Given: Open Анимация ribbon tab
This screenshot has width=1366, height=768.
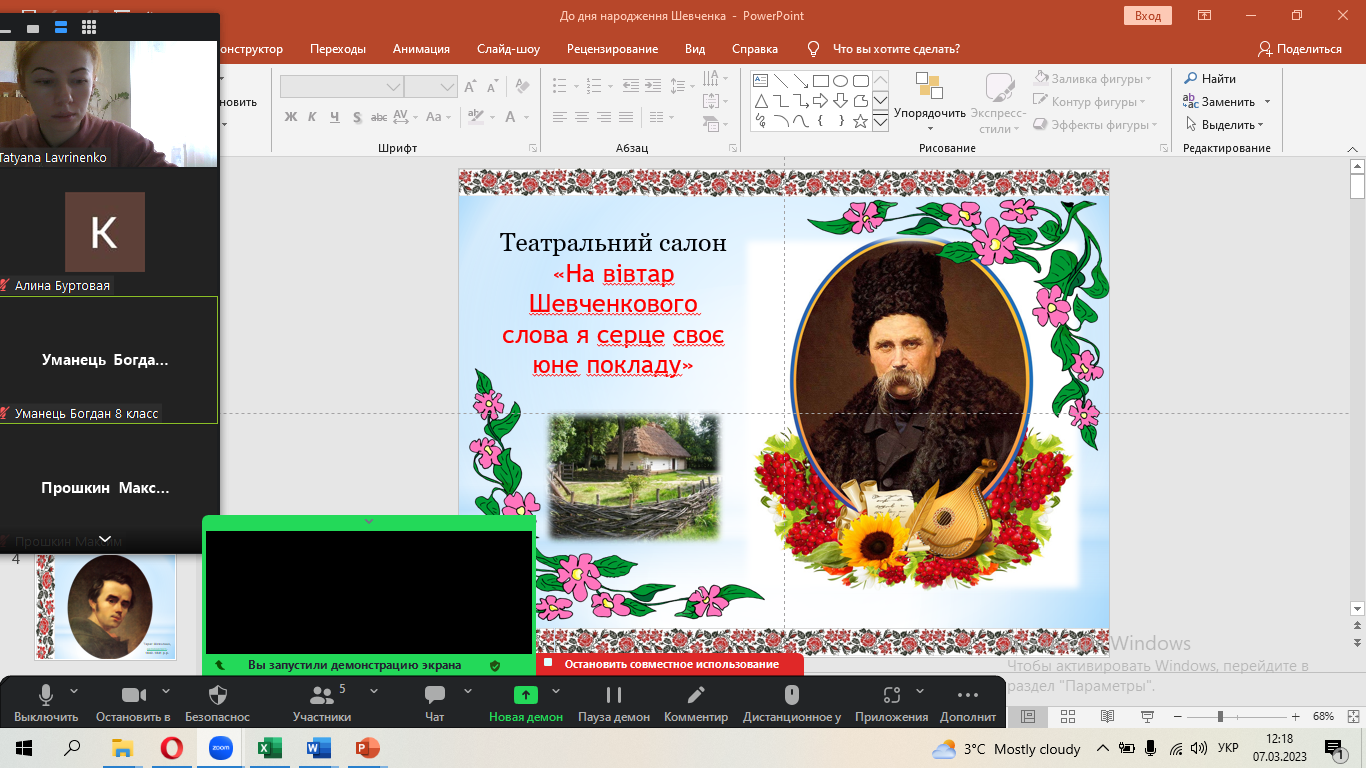Looking at the screenshot, I should coord(421,49).
